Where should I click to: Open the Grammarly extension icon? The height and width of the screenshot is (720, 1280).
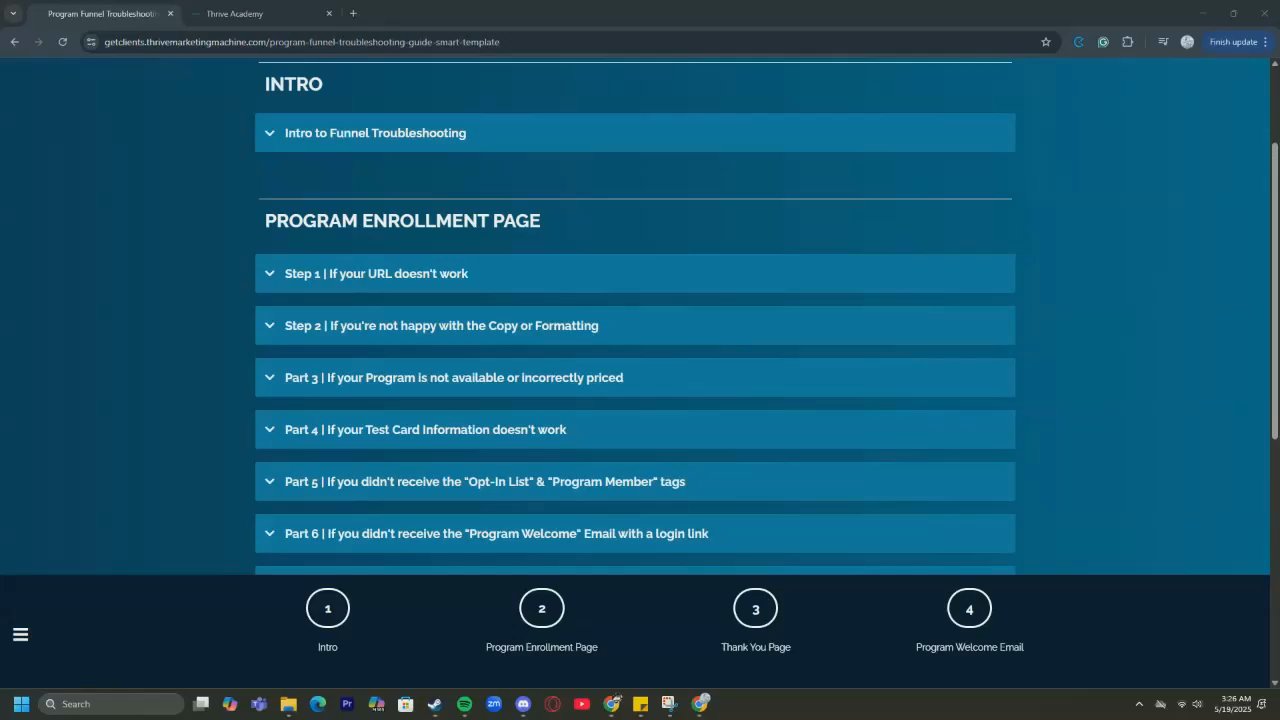click(x=1103, y=42)
